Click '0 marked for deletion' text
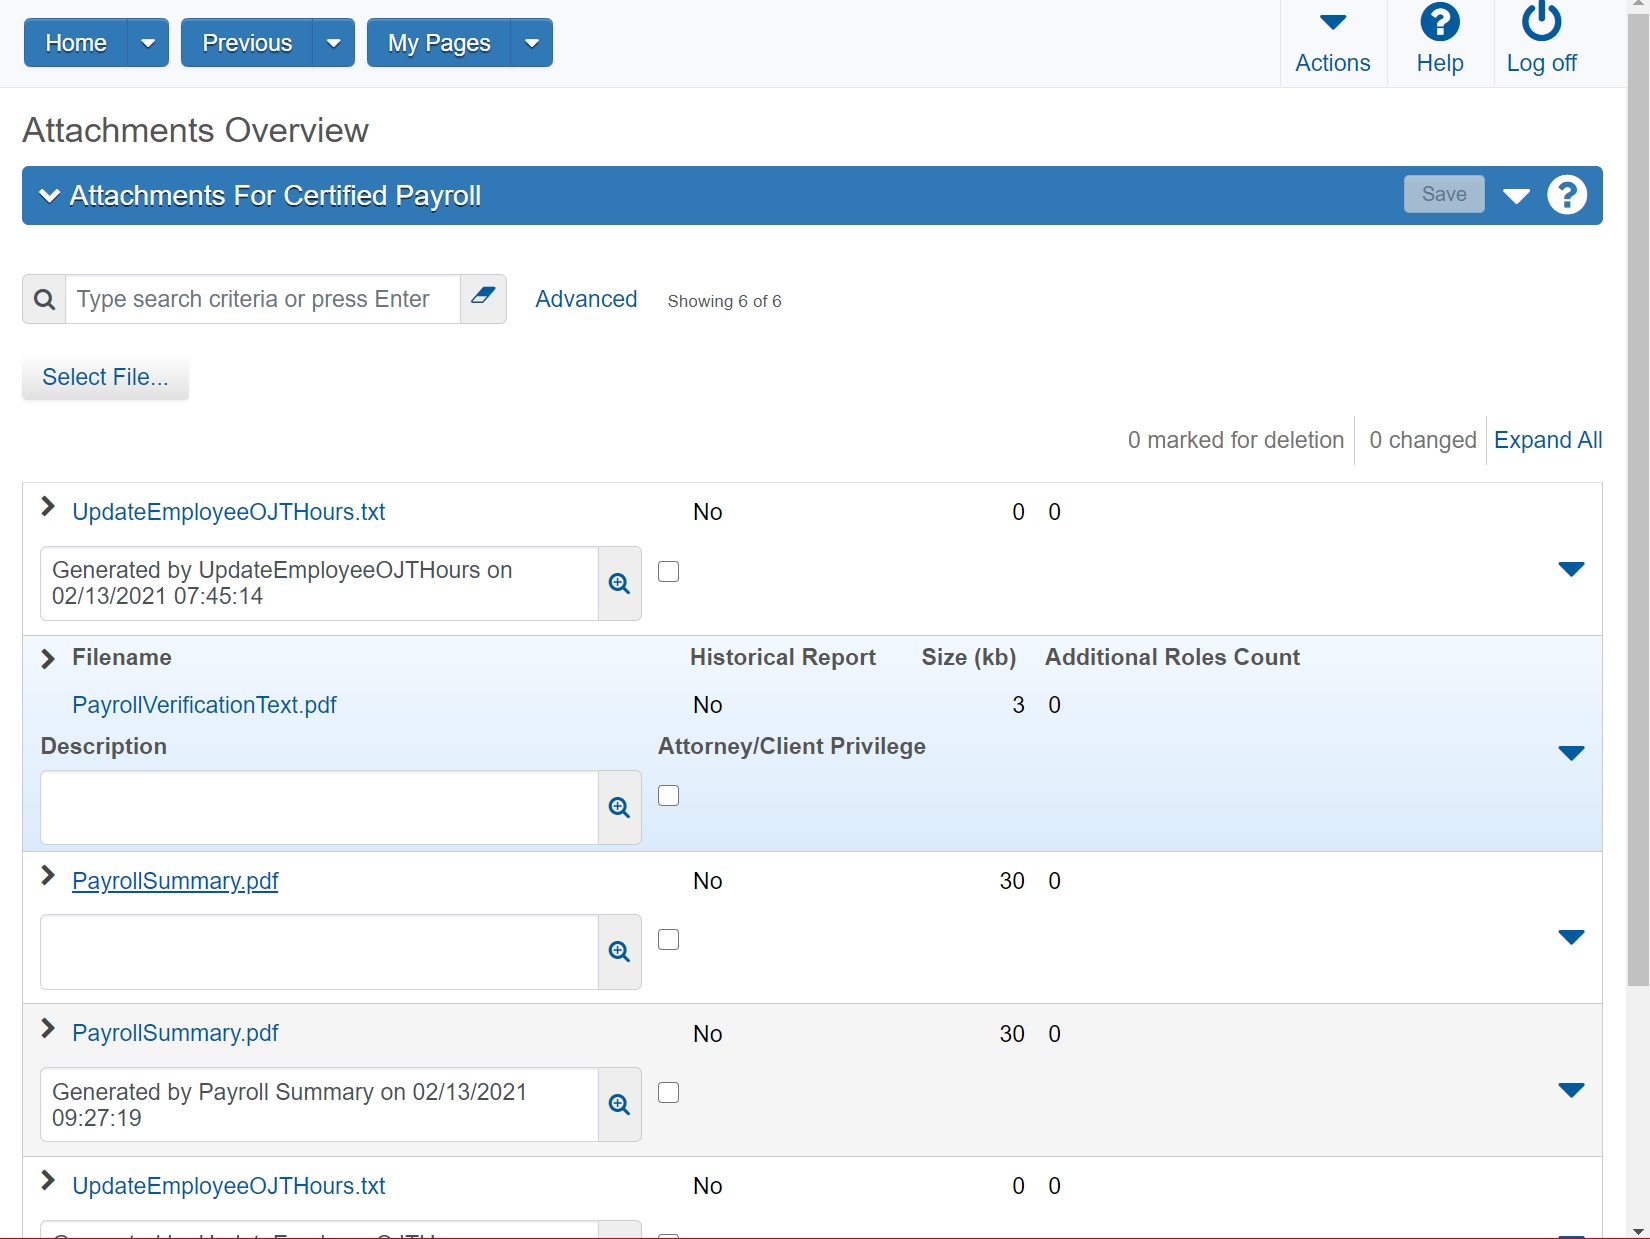 (x=1235, y=440)
